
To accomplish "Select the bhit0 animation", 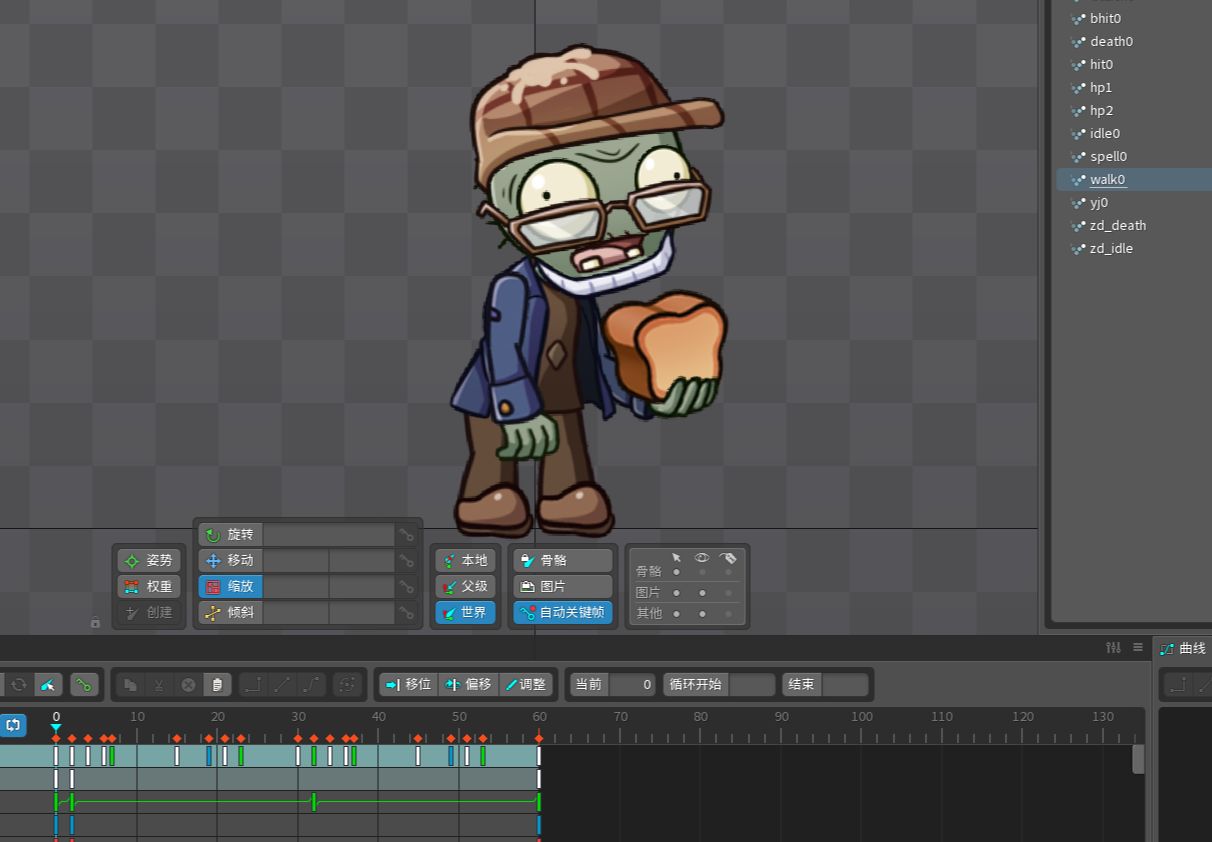I will (1105, 18).
